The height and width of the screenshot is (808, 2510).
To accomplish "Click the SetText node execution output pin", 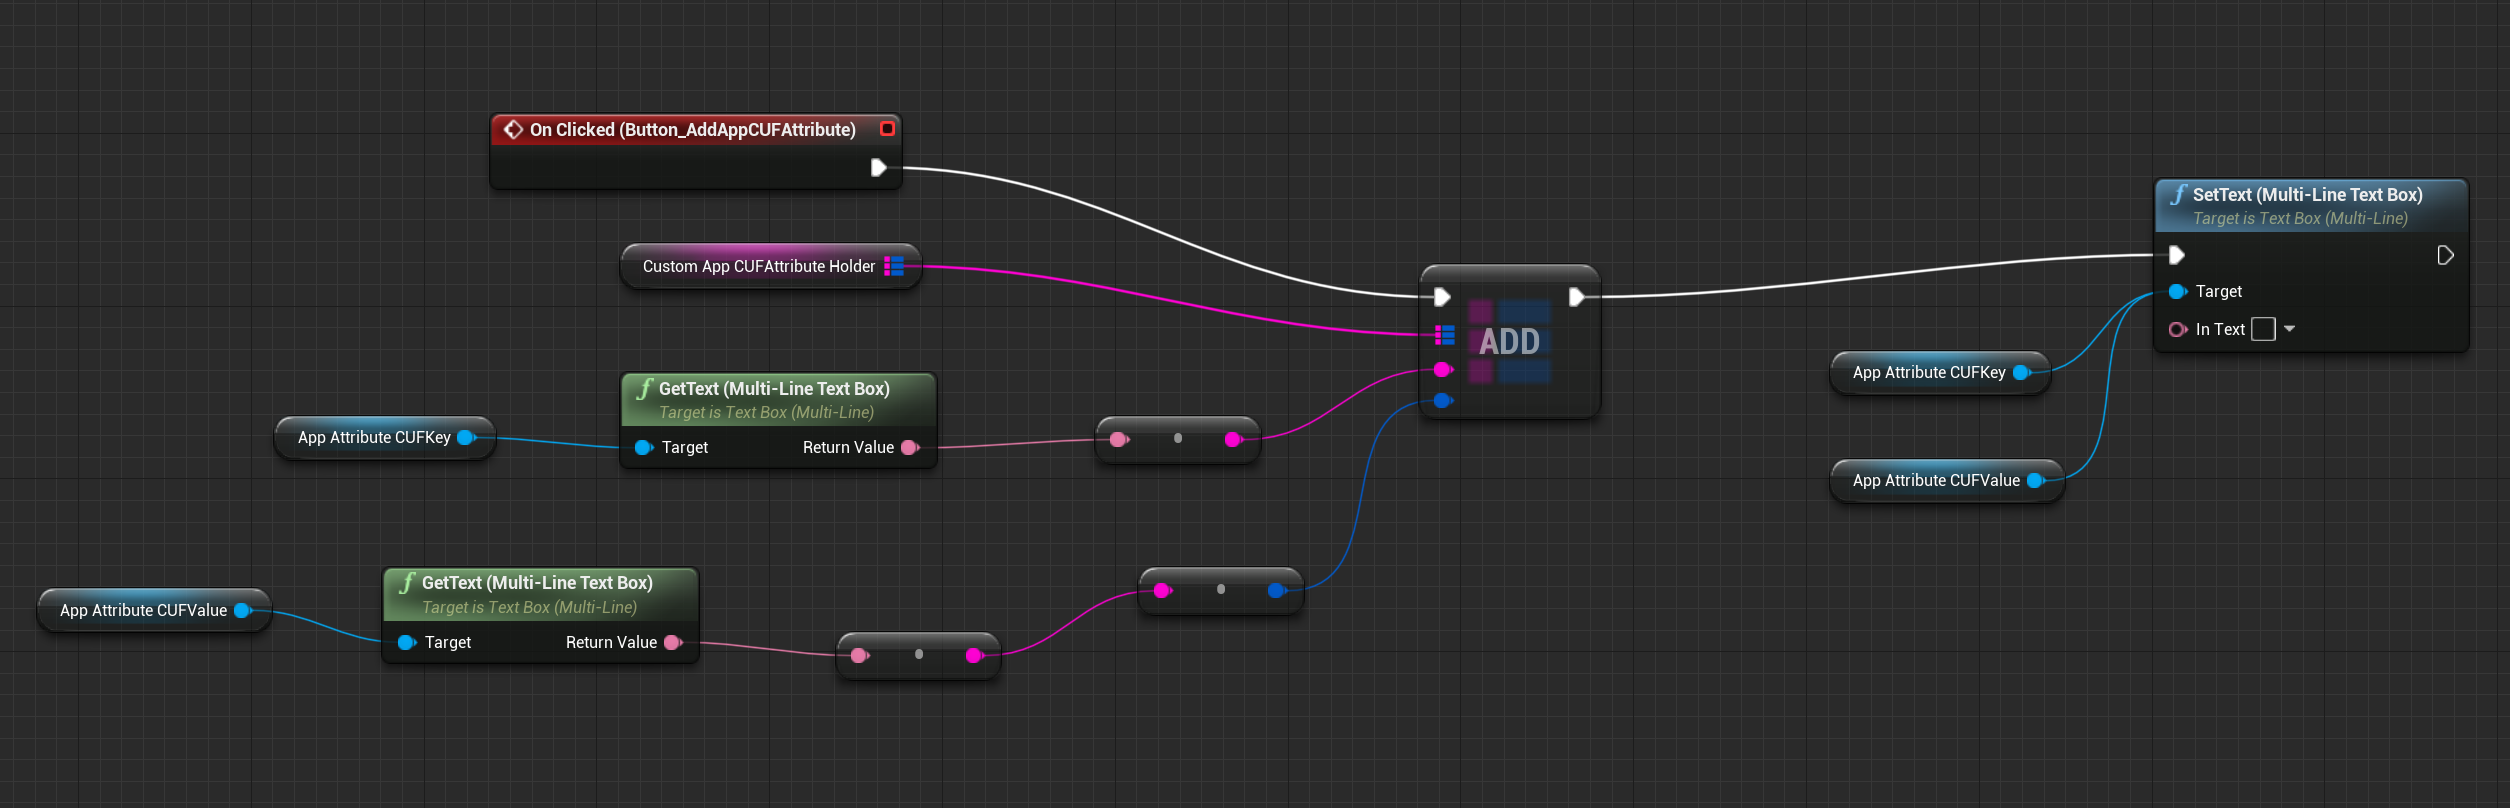I will coord(2445,255).
